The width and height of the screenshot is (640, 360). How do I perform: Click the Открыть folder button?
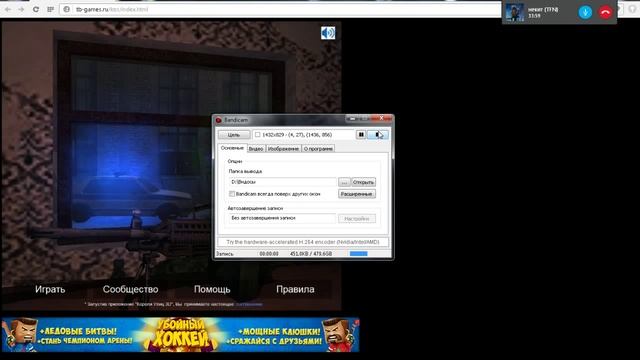coord(363,182)
